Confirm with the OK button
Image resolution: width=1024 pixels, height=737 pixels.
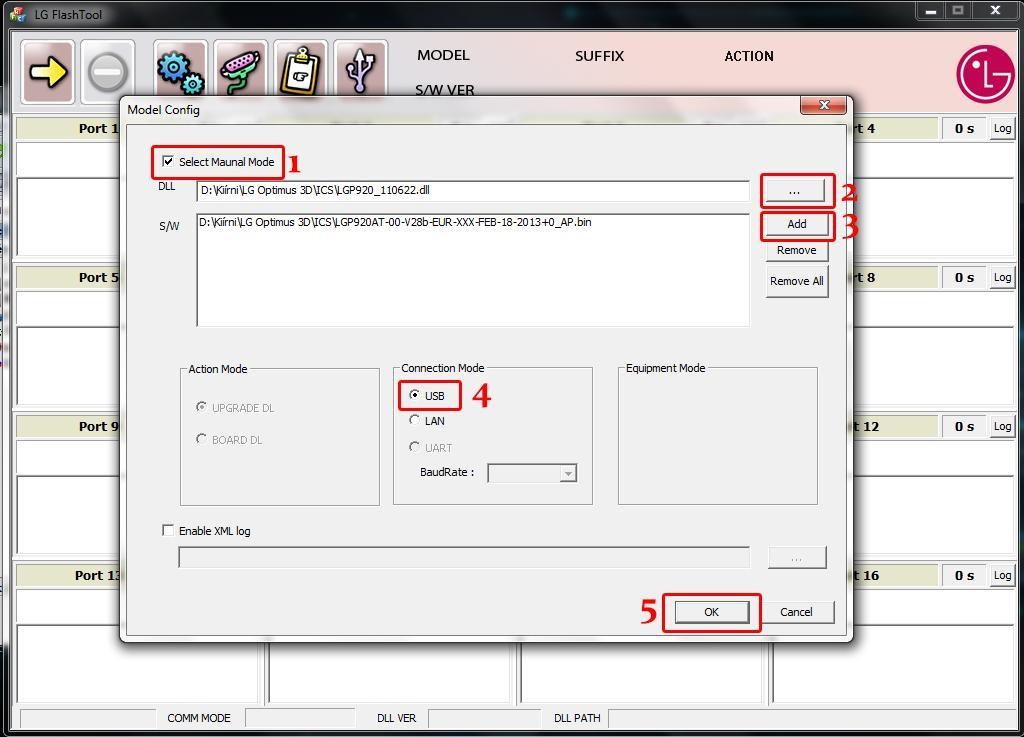[712, 612]
